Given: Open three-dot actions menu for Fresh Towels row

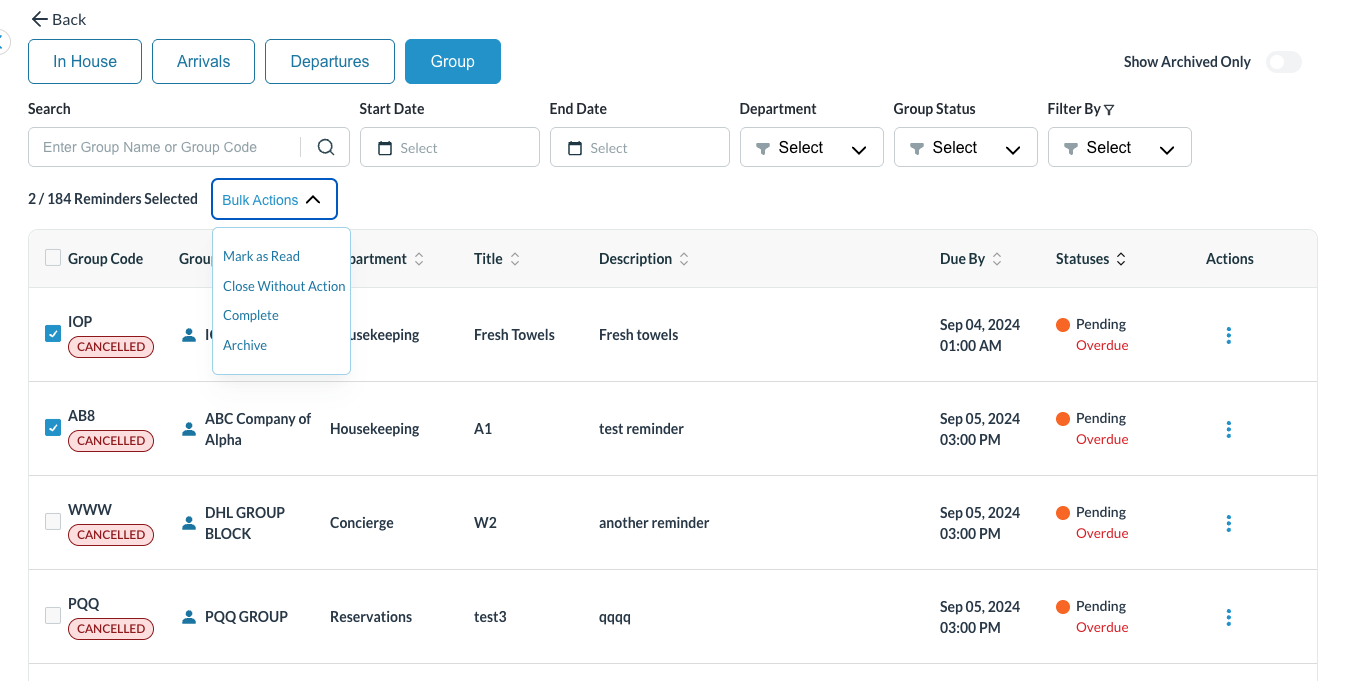Looking at the screenshot, I should (1228, 335).
